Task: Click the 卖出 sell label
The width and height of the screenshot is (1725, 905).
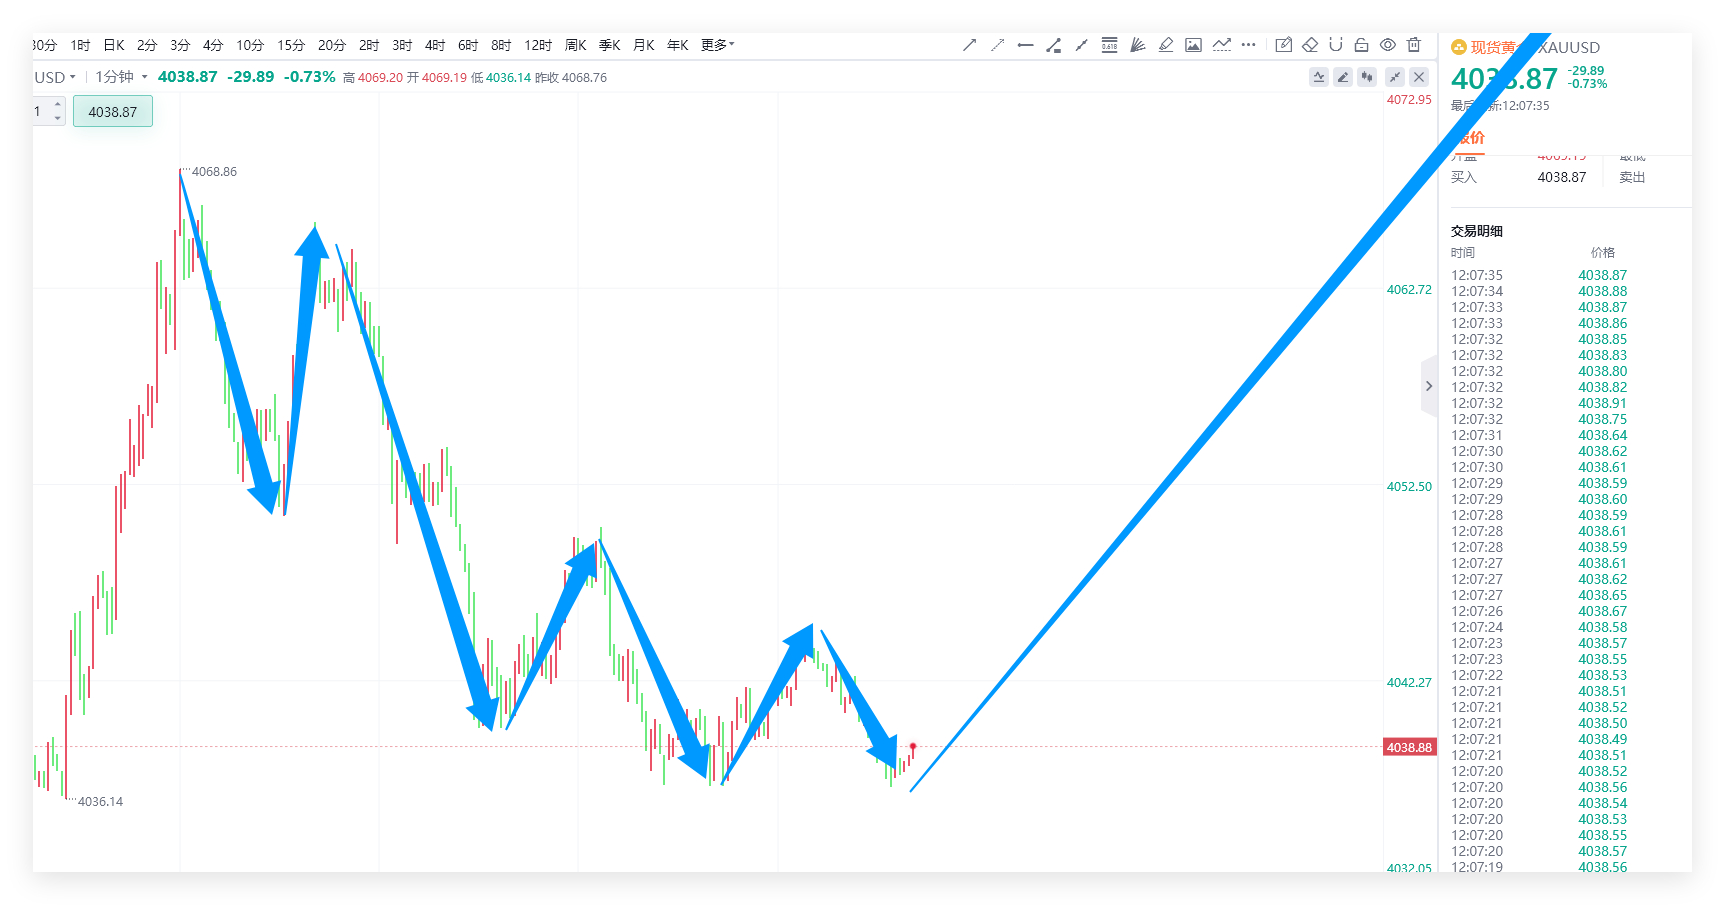Action: (1632, 177)
